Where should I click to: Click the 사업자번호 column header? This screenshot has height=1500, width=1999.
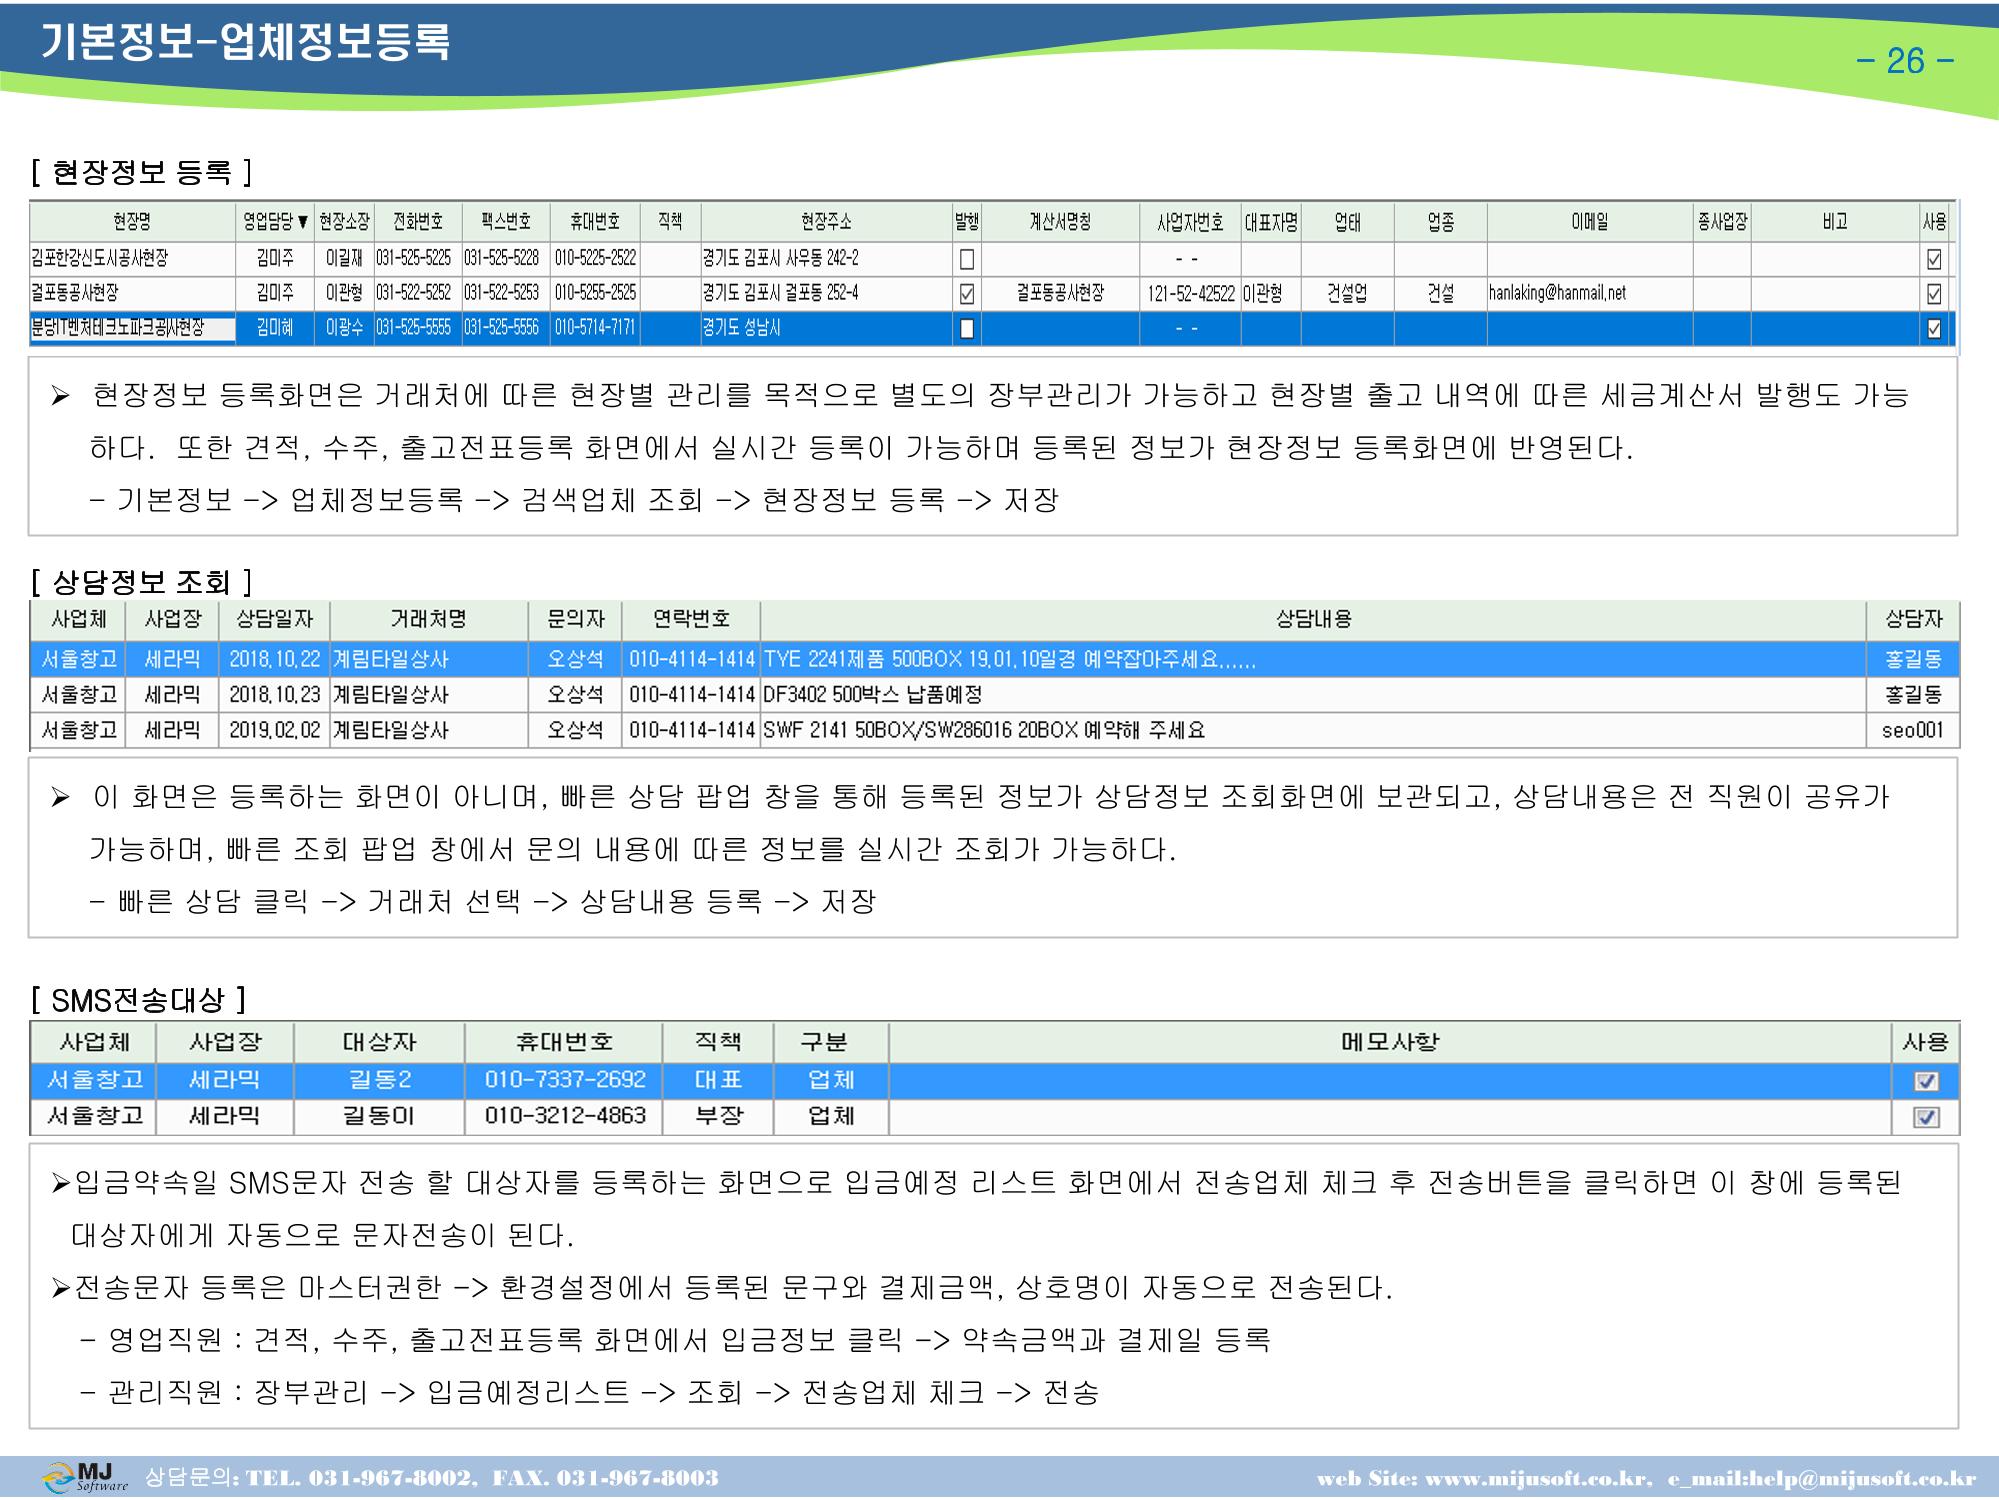pos(1190,222)
